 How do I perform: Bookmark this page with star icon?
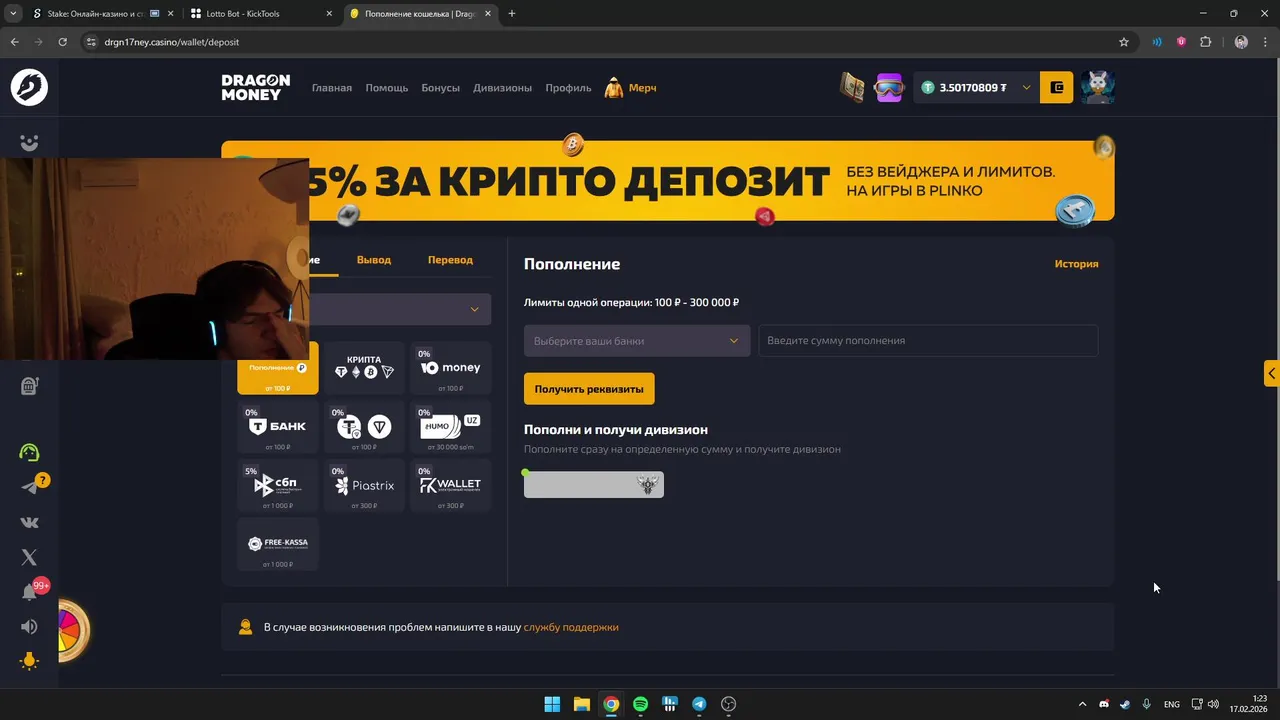1124,42
